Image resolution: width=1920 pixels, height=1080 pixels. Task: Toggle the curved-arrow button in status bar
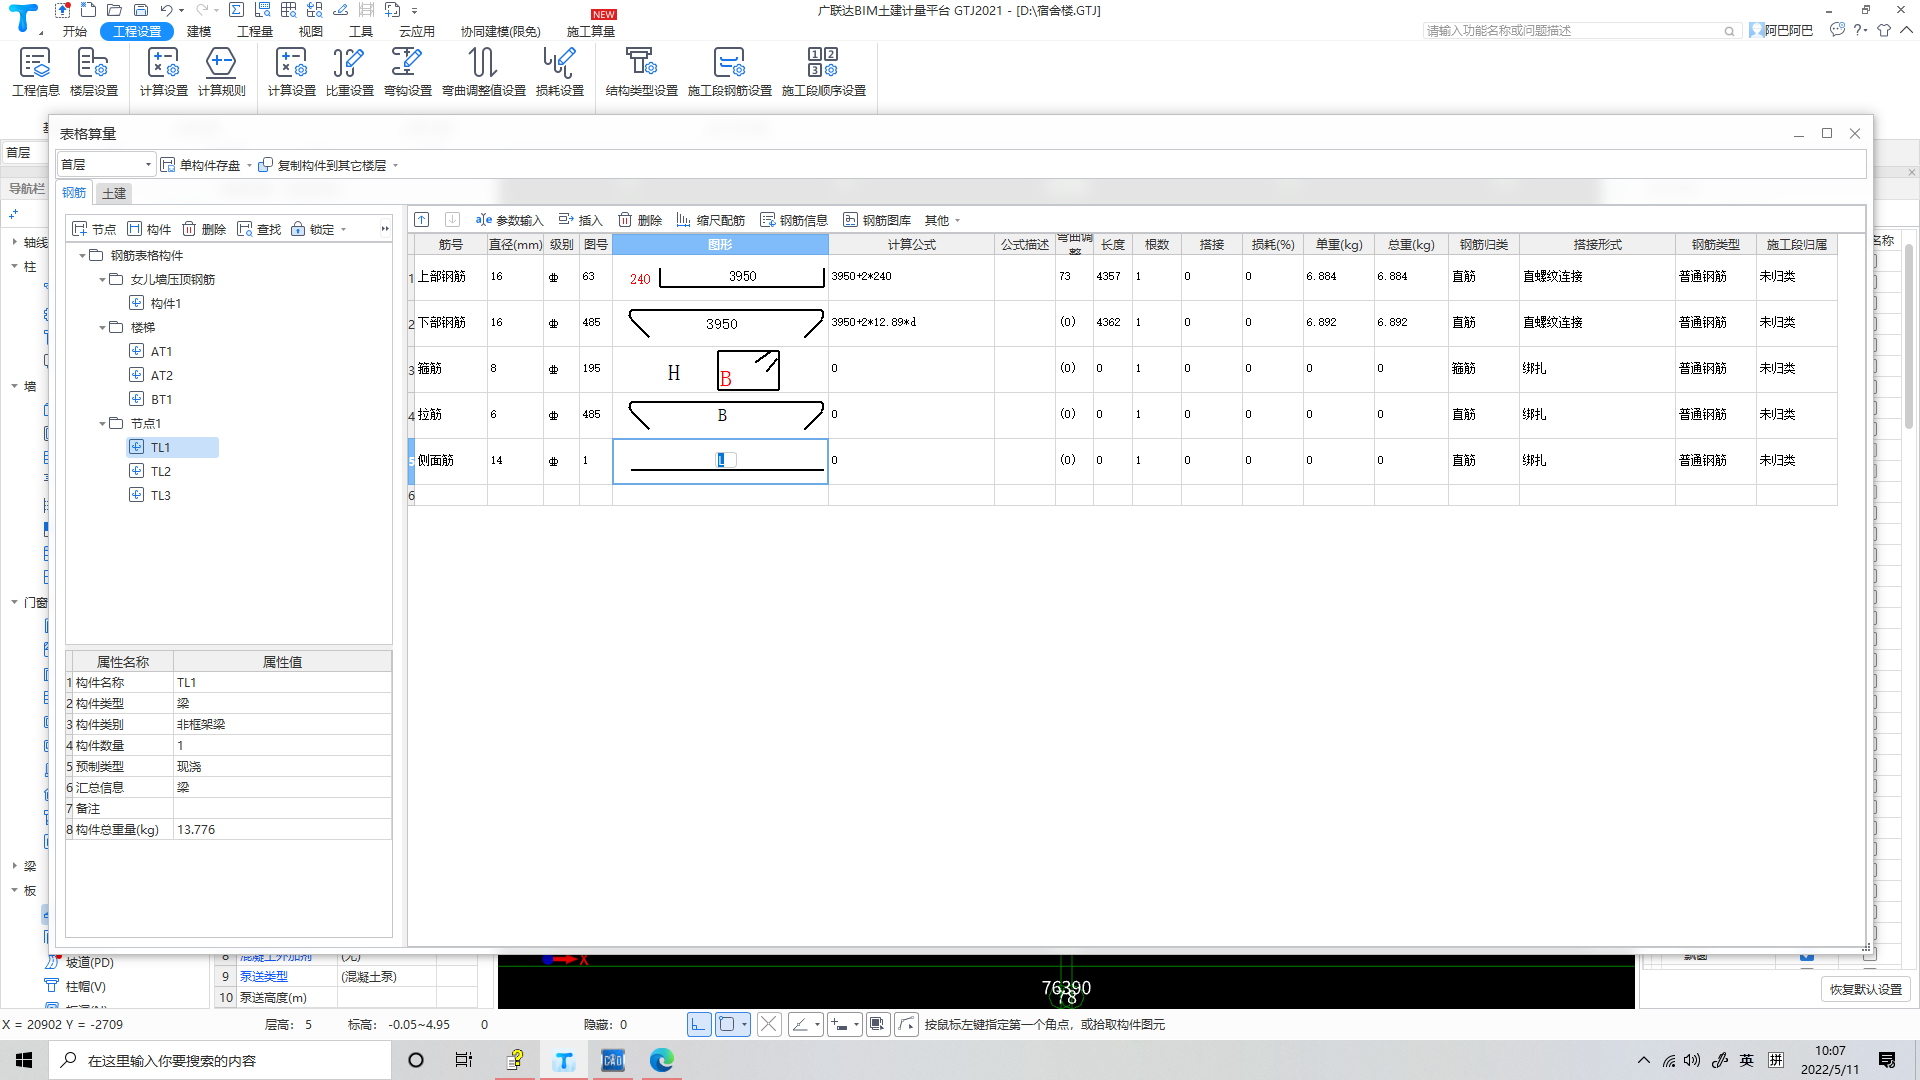[906, 1024]
